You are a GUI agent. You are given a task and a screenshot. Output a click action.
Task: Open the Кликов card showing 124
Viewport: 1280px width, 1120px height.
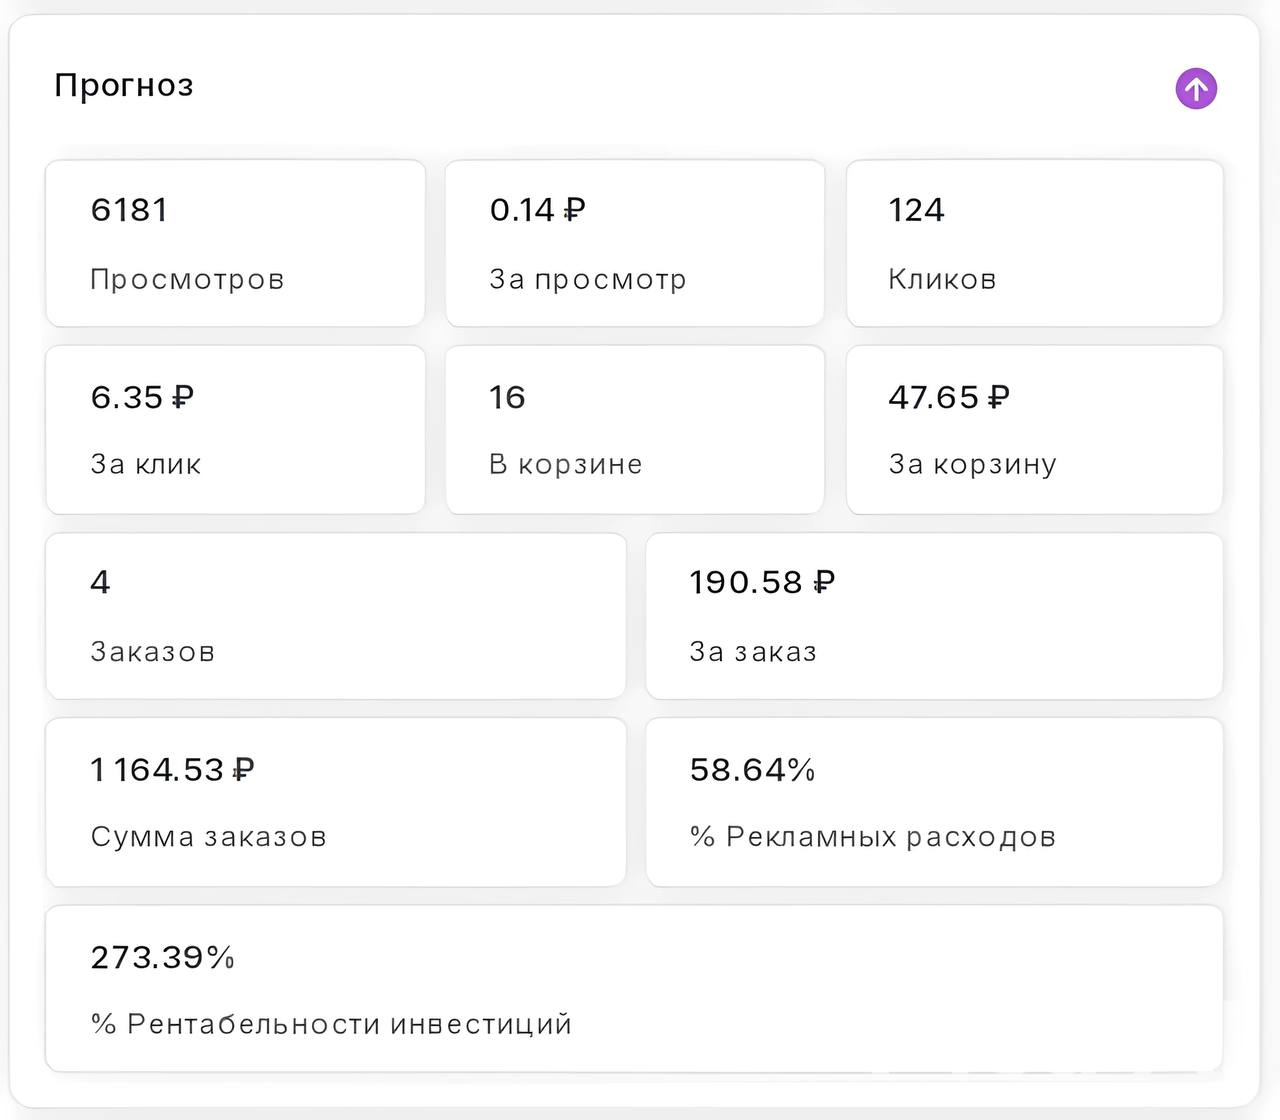pos(1034,244)
